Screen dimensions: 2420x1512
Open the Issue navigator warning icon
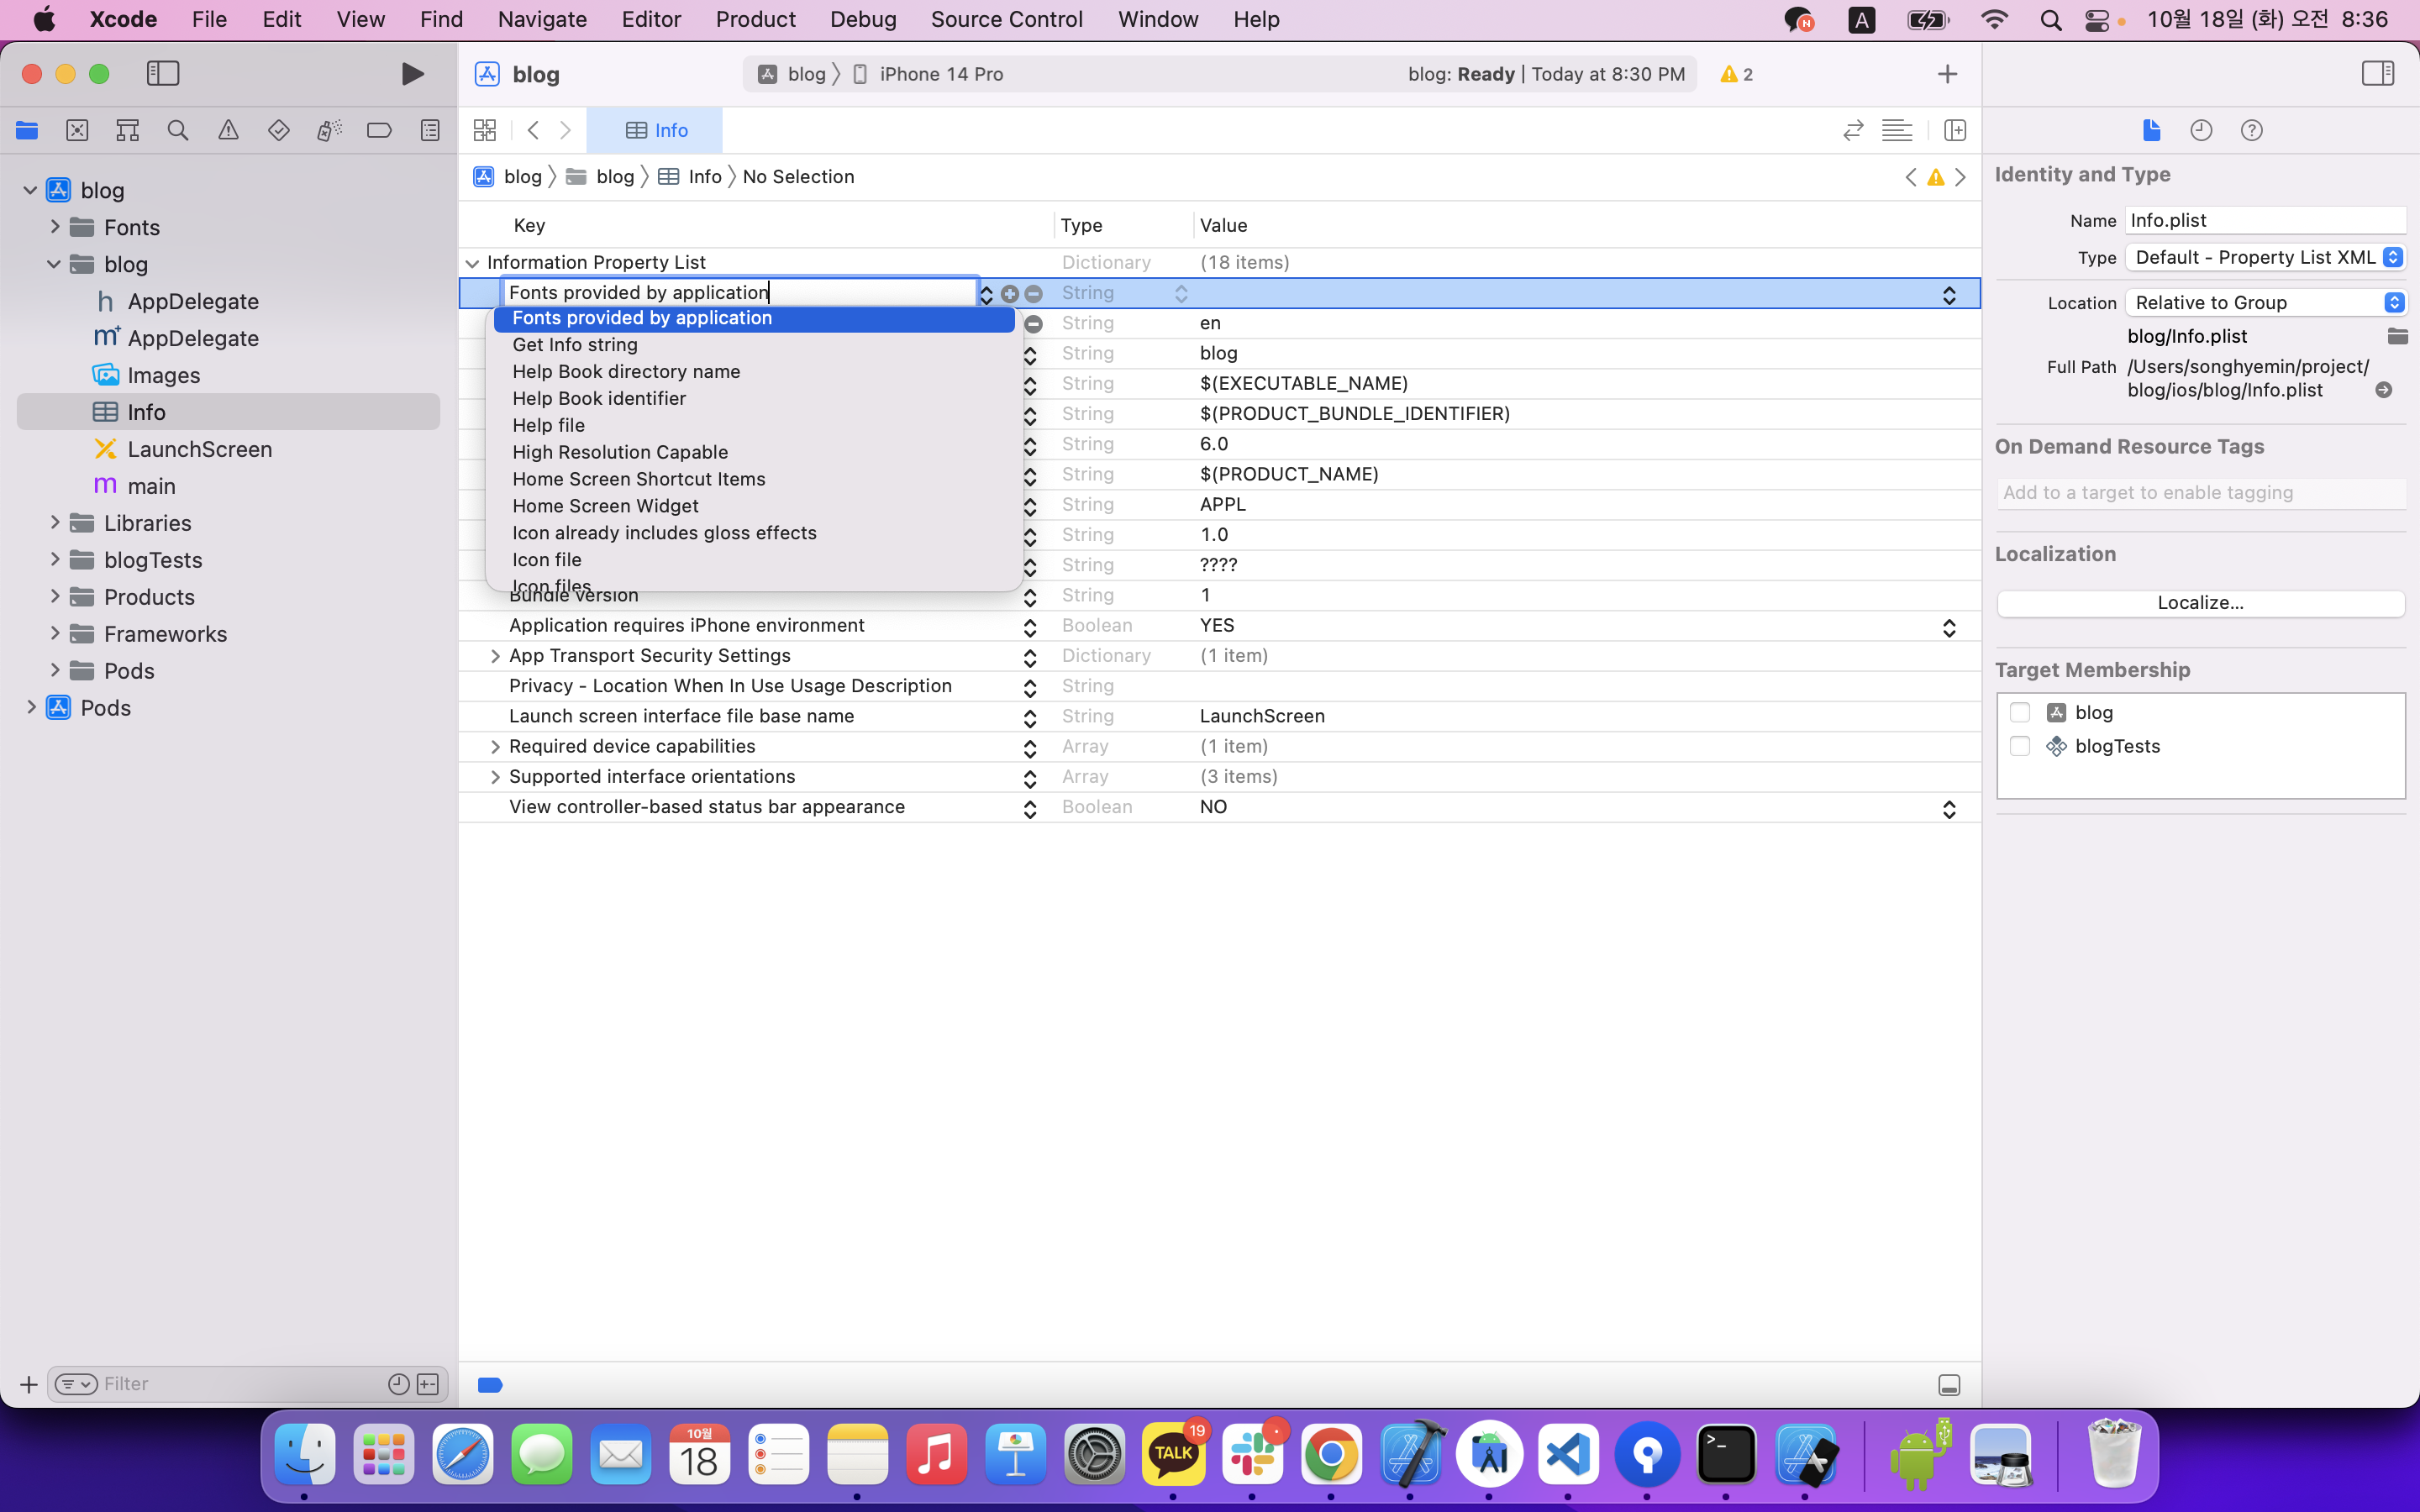tap(228, 130)
